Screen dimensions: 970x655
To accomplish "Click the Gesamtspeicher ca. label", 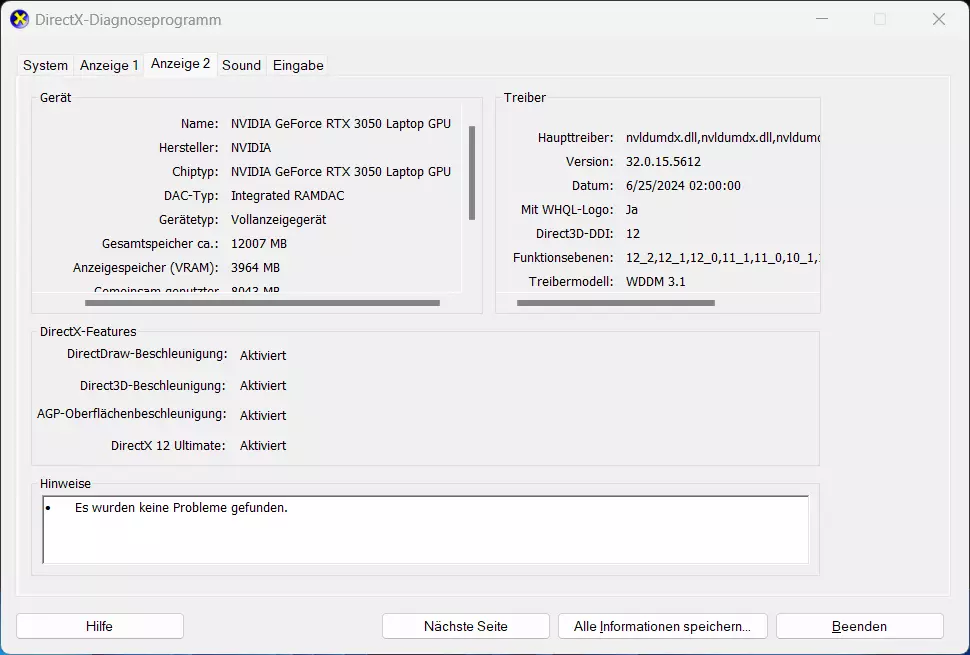I will 160,244.
